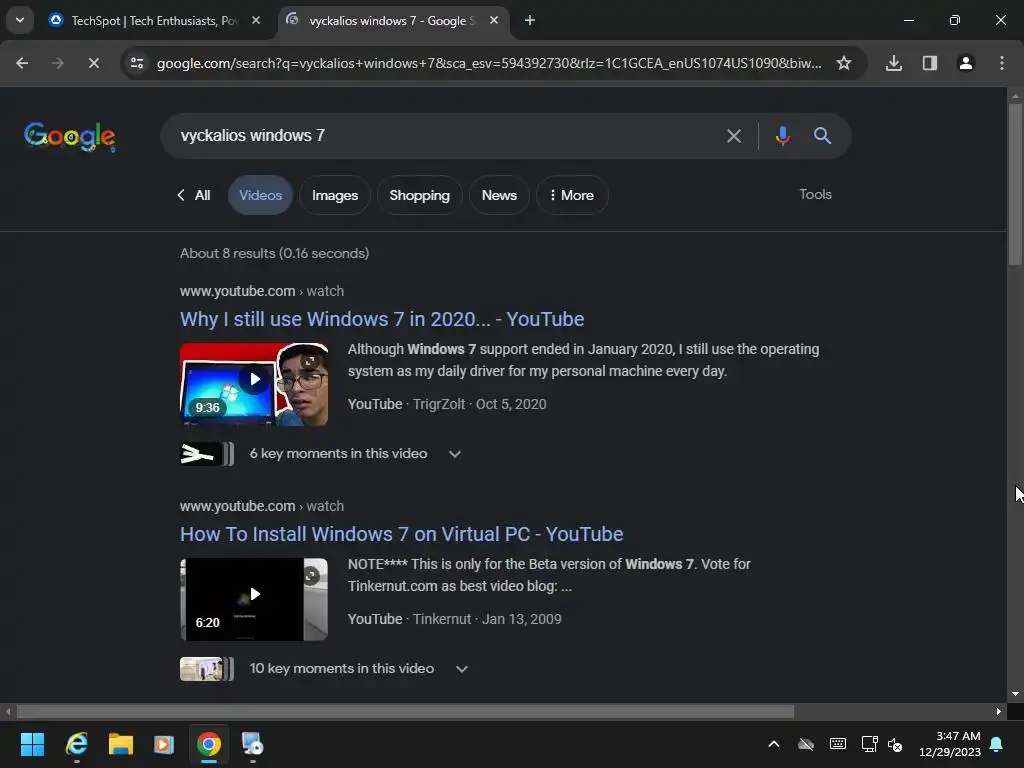Click the OneDrive cloud tray icon

click(x=806, y=744)
